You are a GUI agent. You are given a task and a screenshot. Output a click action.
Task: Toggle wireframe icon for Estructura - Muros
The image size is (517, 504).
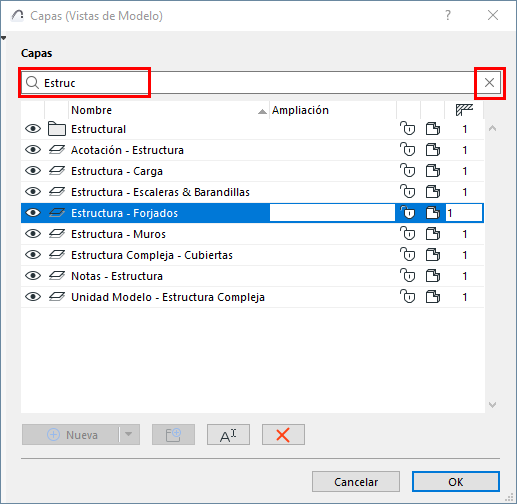(x=433, y=234)
